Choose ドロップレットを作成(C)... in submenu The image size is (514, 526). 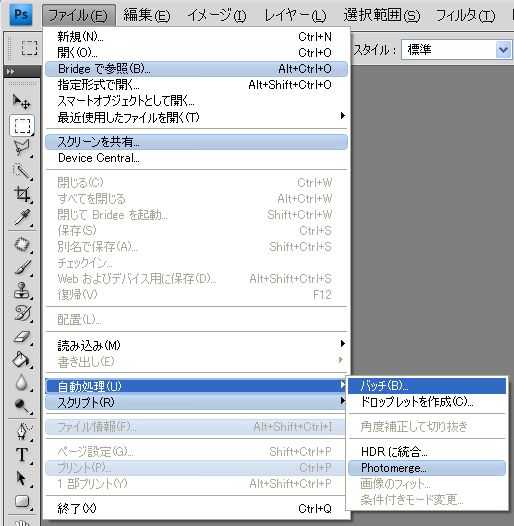427,402
